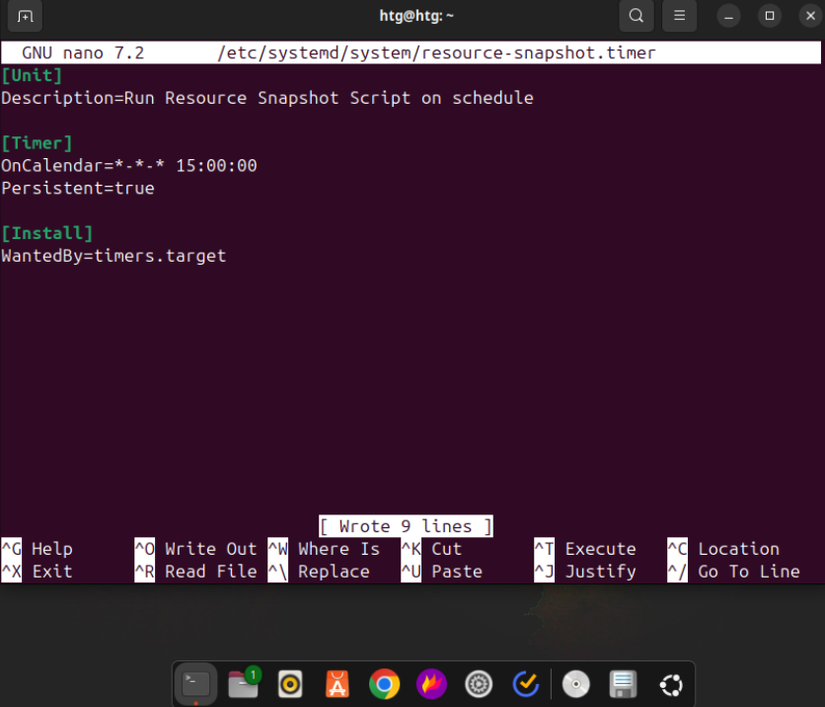Viewport: 825px width, 707px height.
Task: Launch Google Chrome from the dock
Action: click(385, 684)
